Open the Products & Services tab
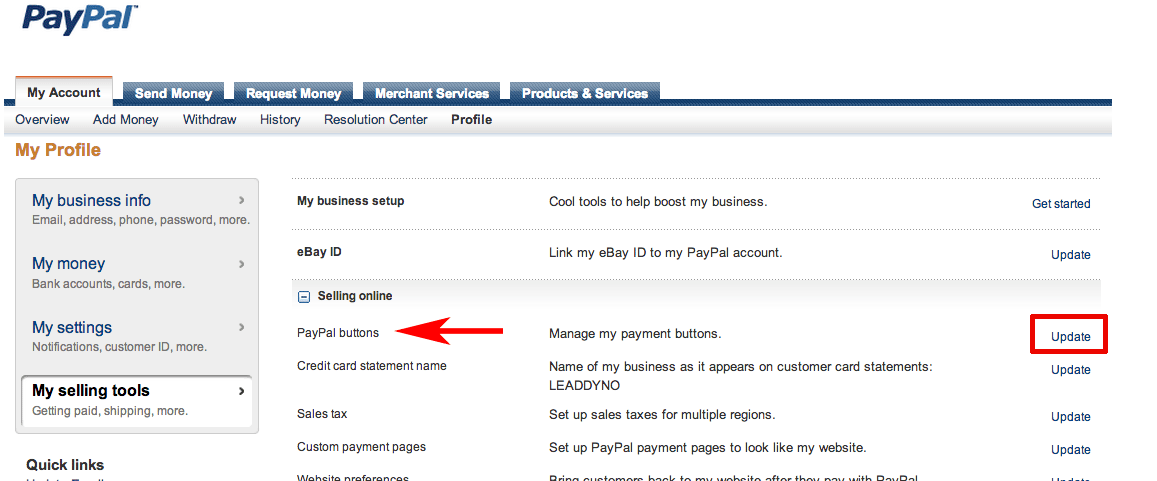Viewport: 1157px width, 481px height. tap(585, 93)
